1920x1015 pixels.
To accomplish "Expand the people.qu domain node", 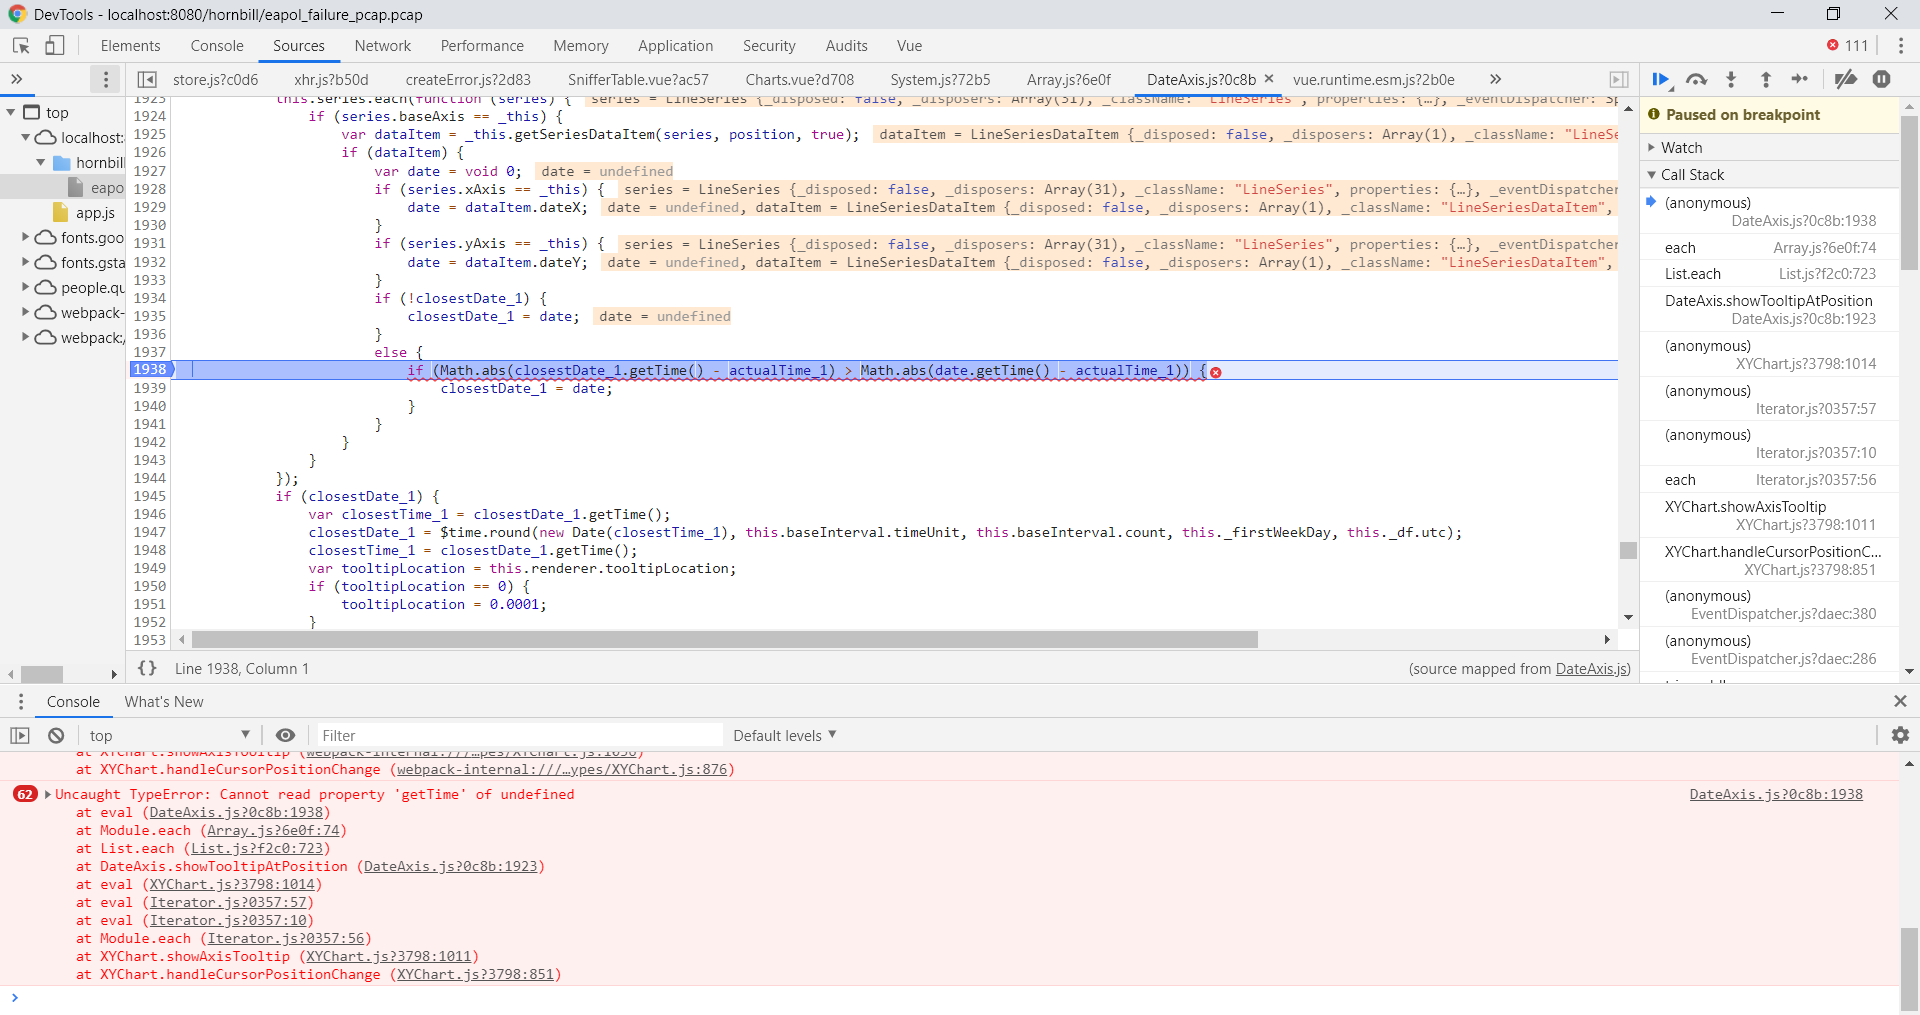I will (25, 287).
